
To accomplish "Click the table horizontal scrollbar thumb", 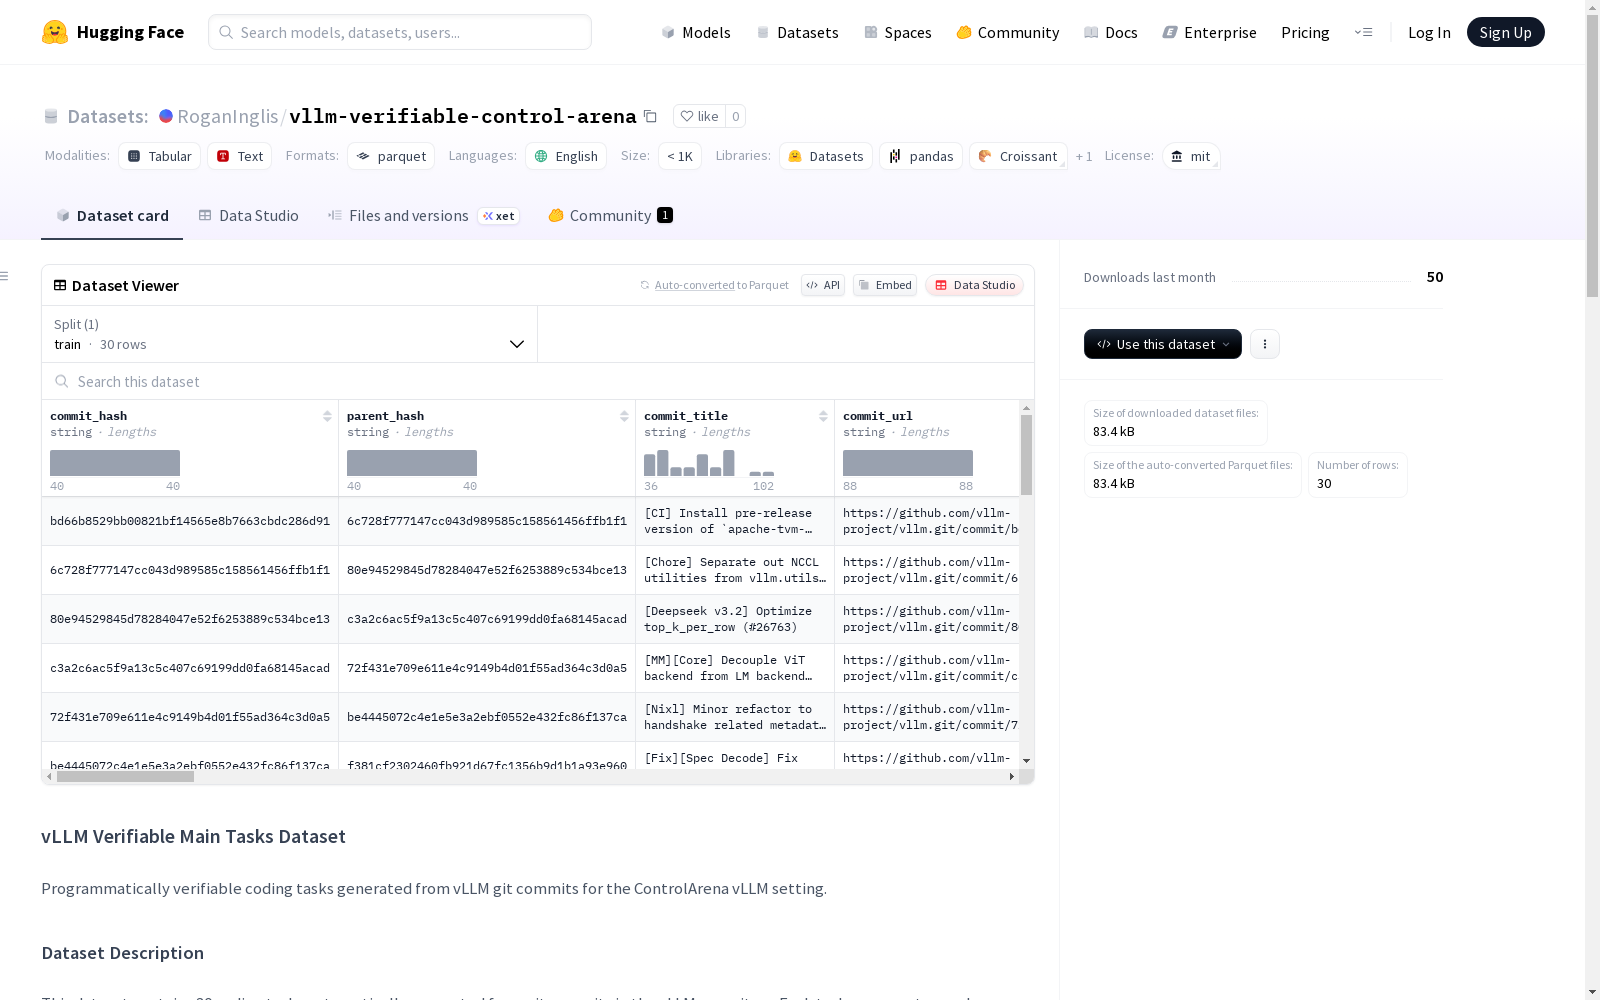I will pos(125,776).
